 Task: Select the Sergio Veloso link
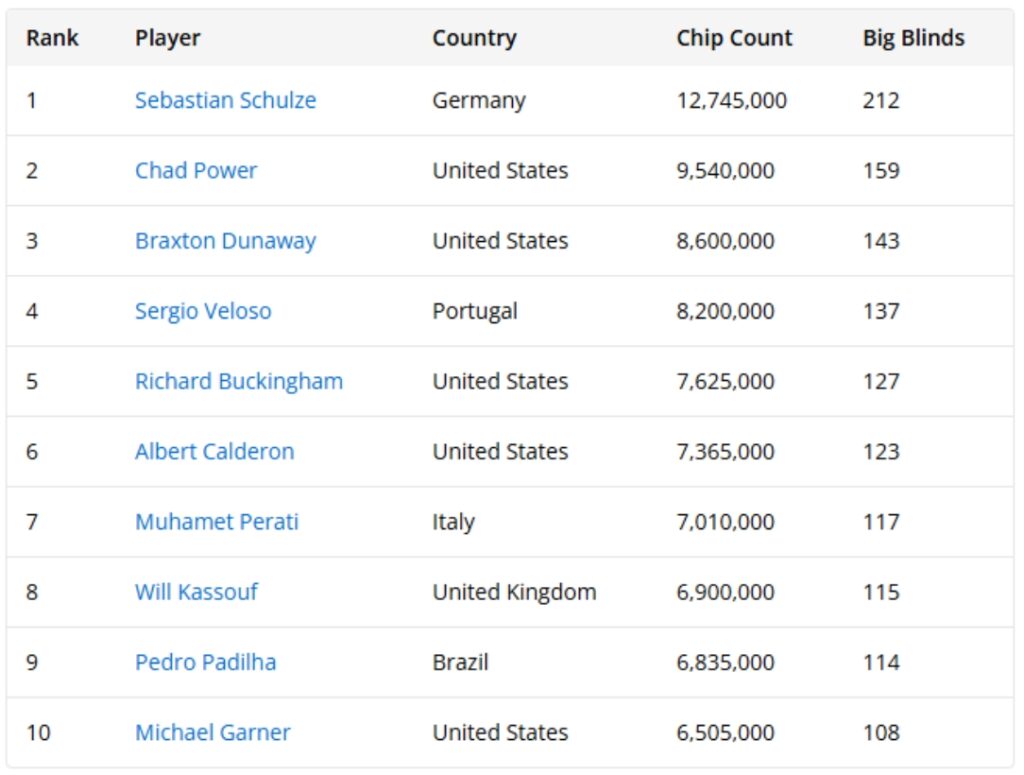tap(203, 311)
